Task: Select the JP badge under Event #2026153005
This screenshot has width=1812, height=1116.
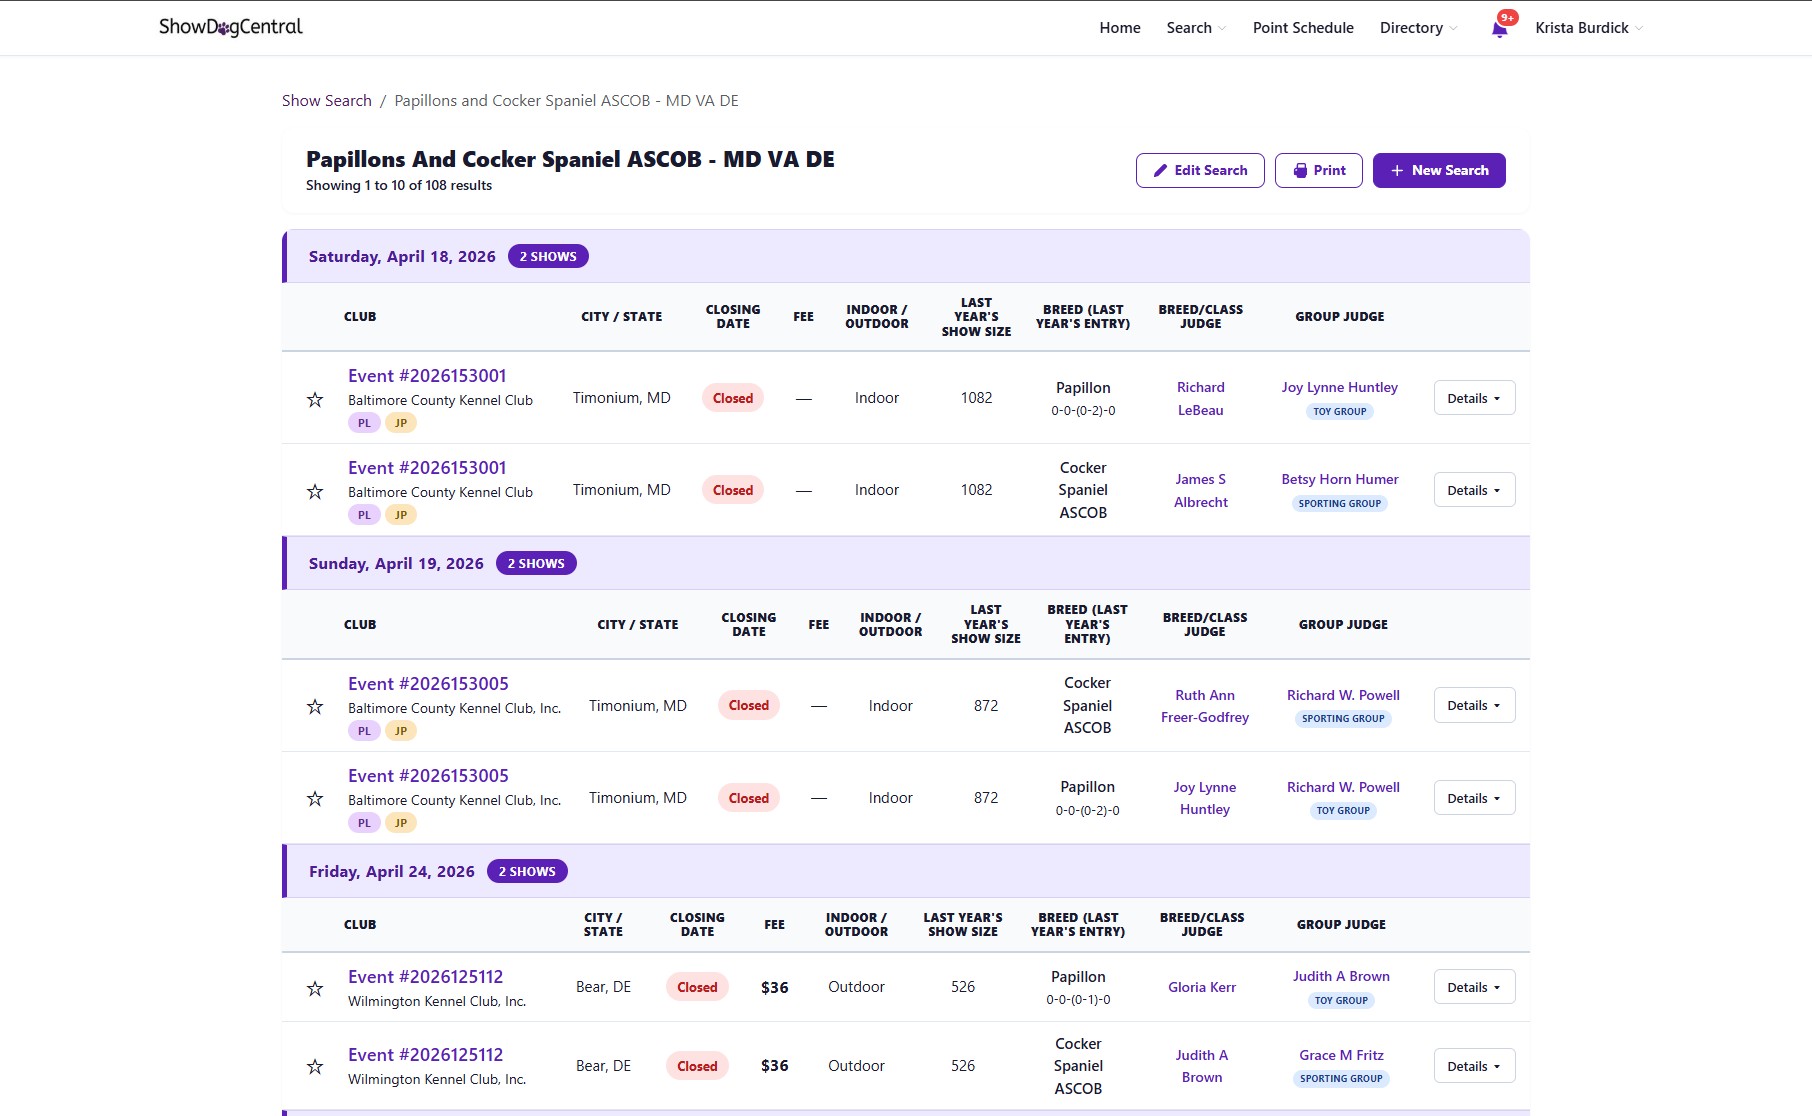Action: [x=401, y=730]
